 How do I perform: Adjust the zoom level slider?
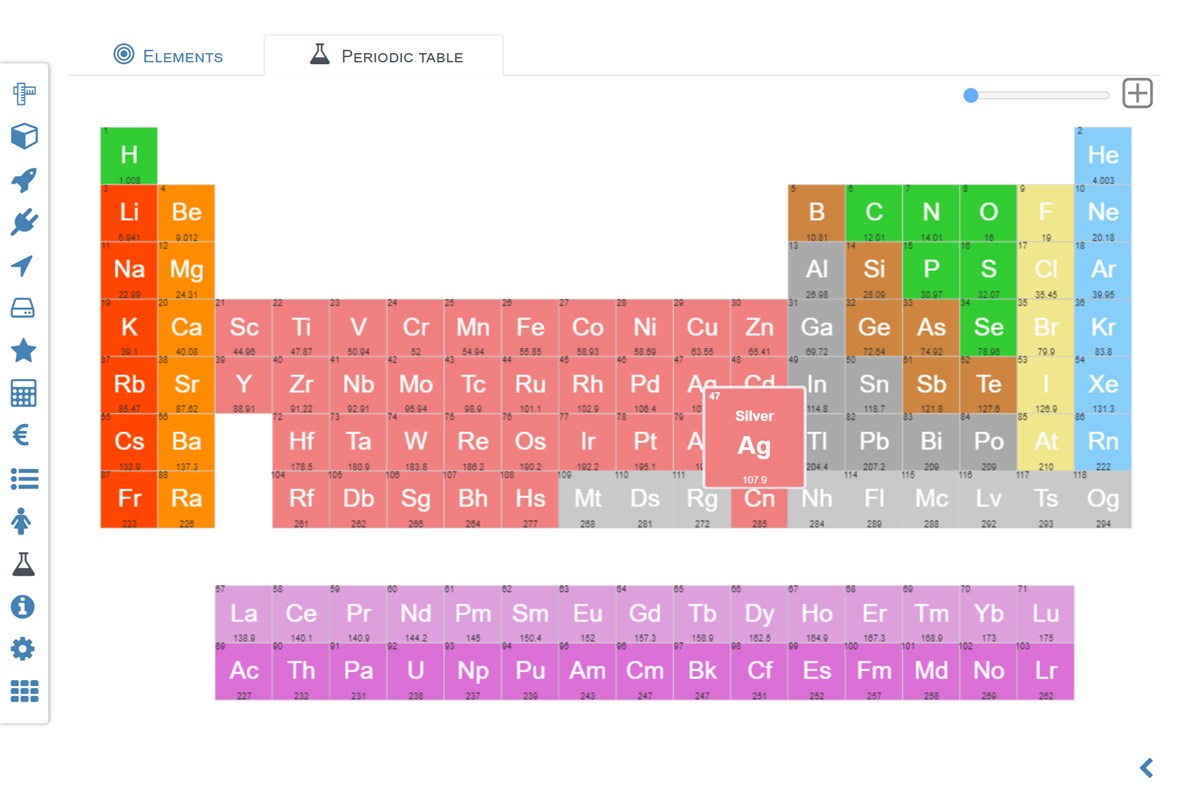pos(970,95)
